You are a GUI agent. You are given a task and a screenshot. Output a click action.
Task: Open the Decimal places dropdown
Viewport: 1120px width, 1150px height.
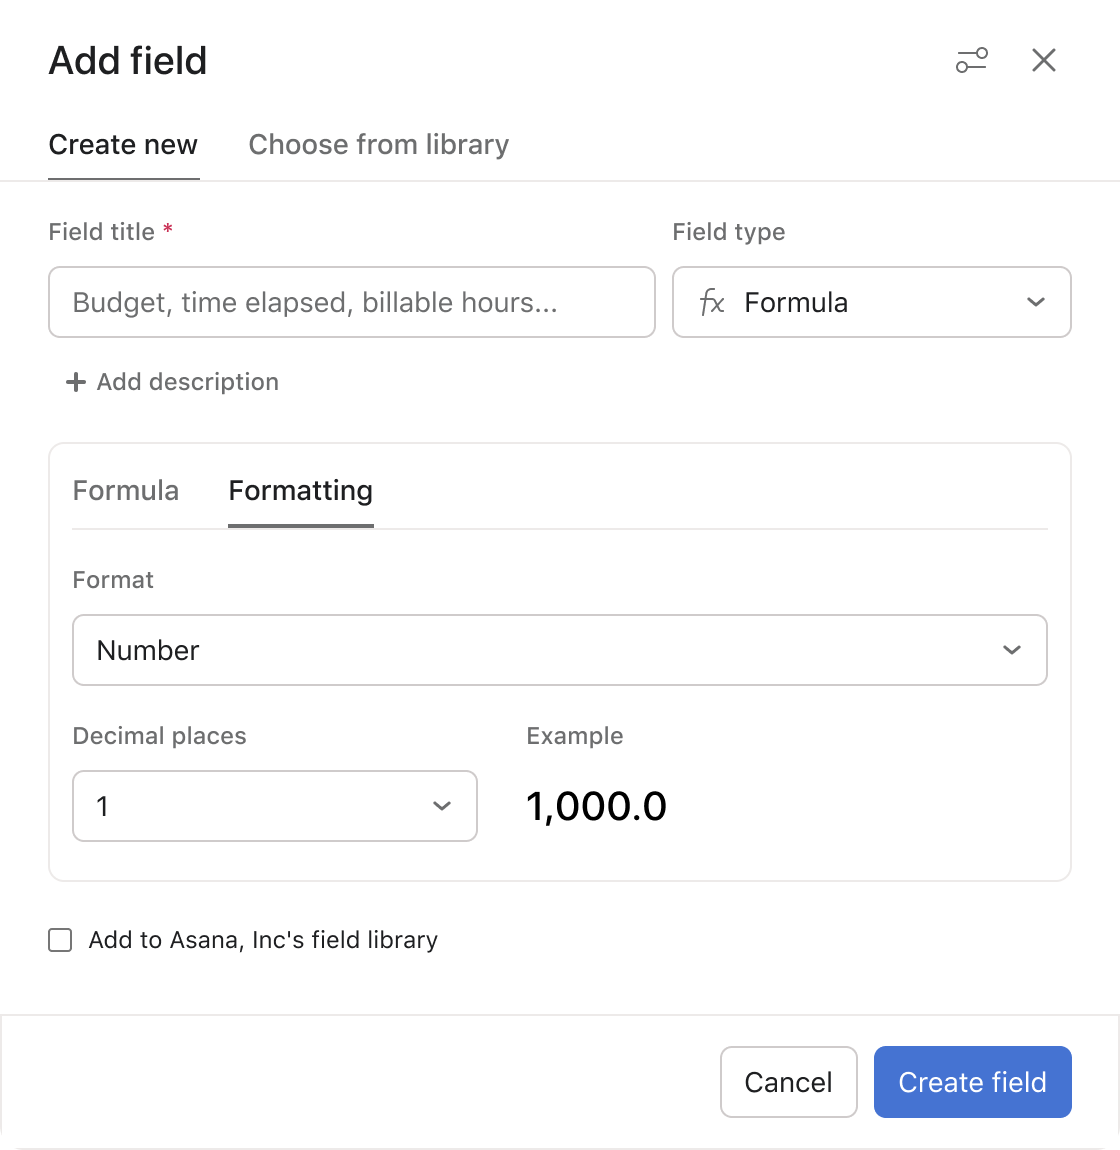(274, 806)
